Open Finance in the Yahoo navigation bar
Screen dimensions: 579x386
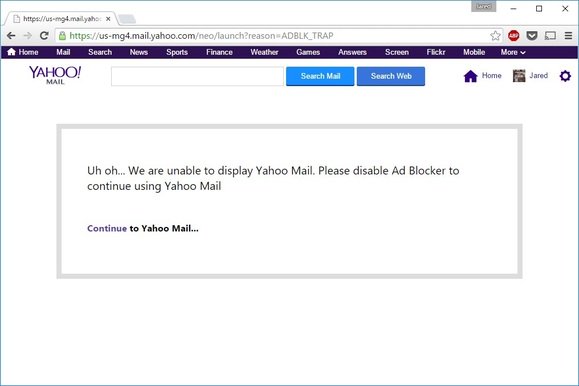click(219, 52)
